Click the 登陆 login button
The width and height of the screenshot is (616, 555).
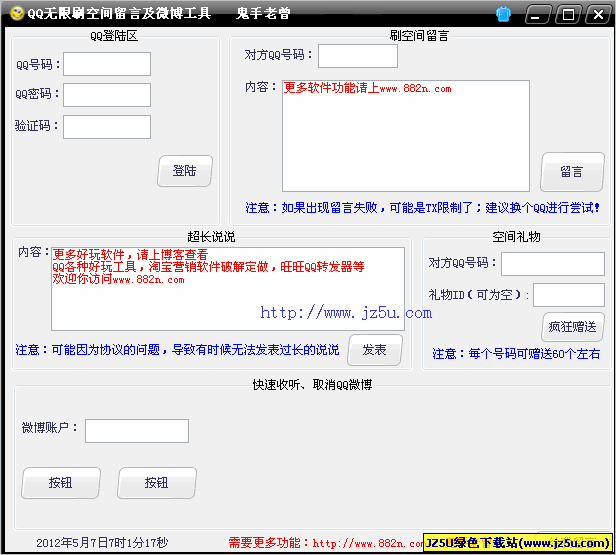(x=185, y=171)
